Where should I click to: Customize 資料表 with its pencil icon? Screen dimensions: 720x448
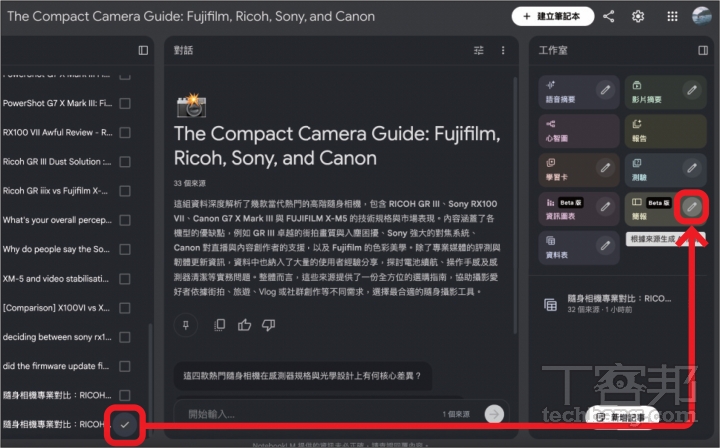click(x=606, y=246)
